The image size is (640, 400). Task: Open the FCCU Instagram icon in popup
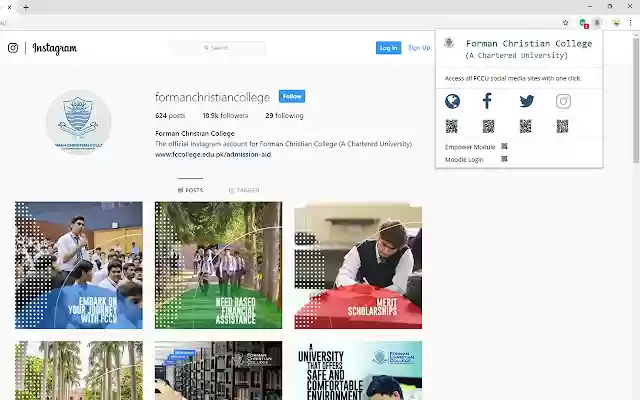point(563,101)
